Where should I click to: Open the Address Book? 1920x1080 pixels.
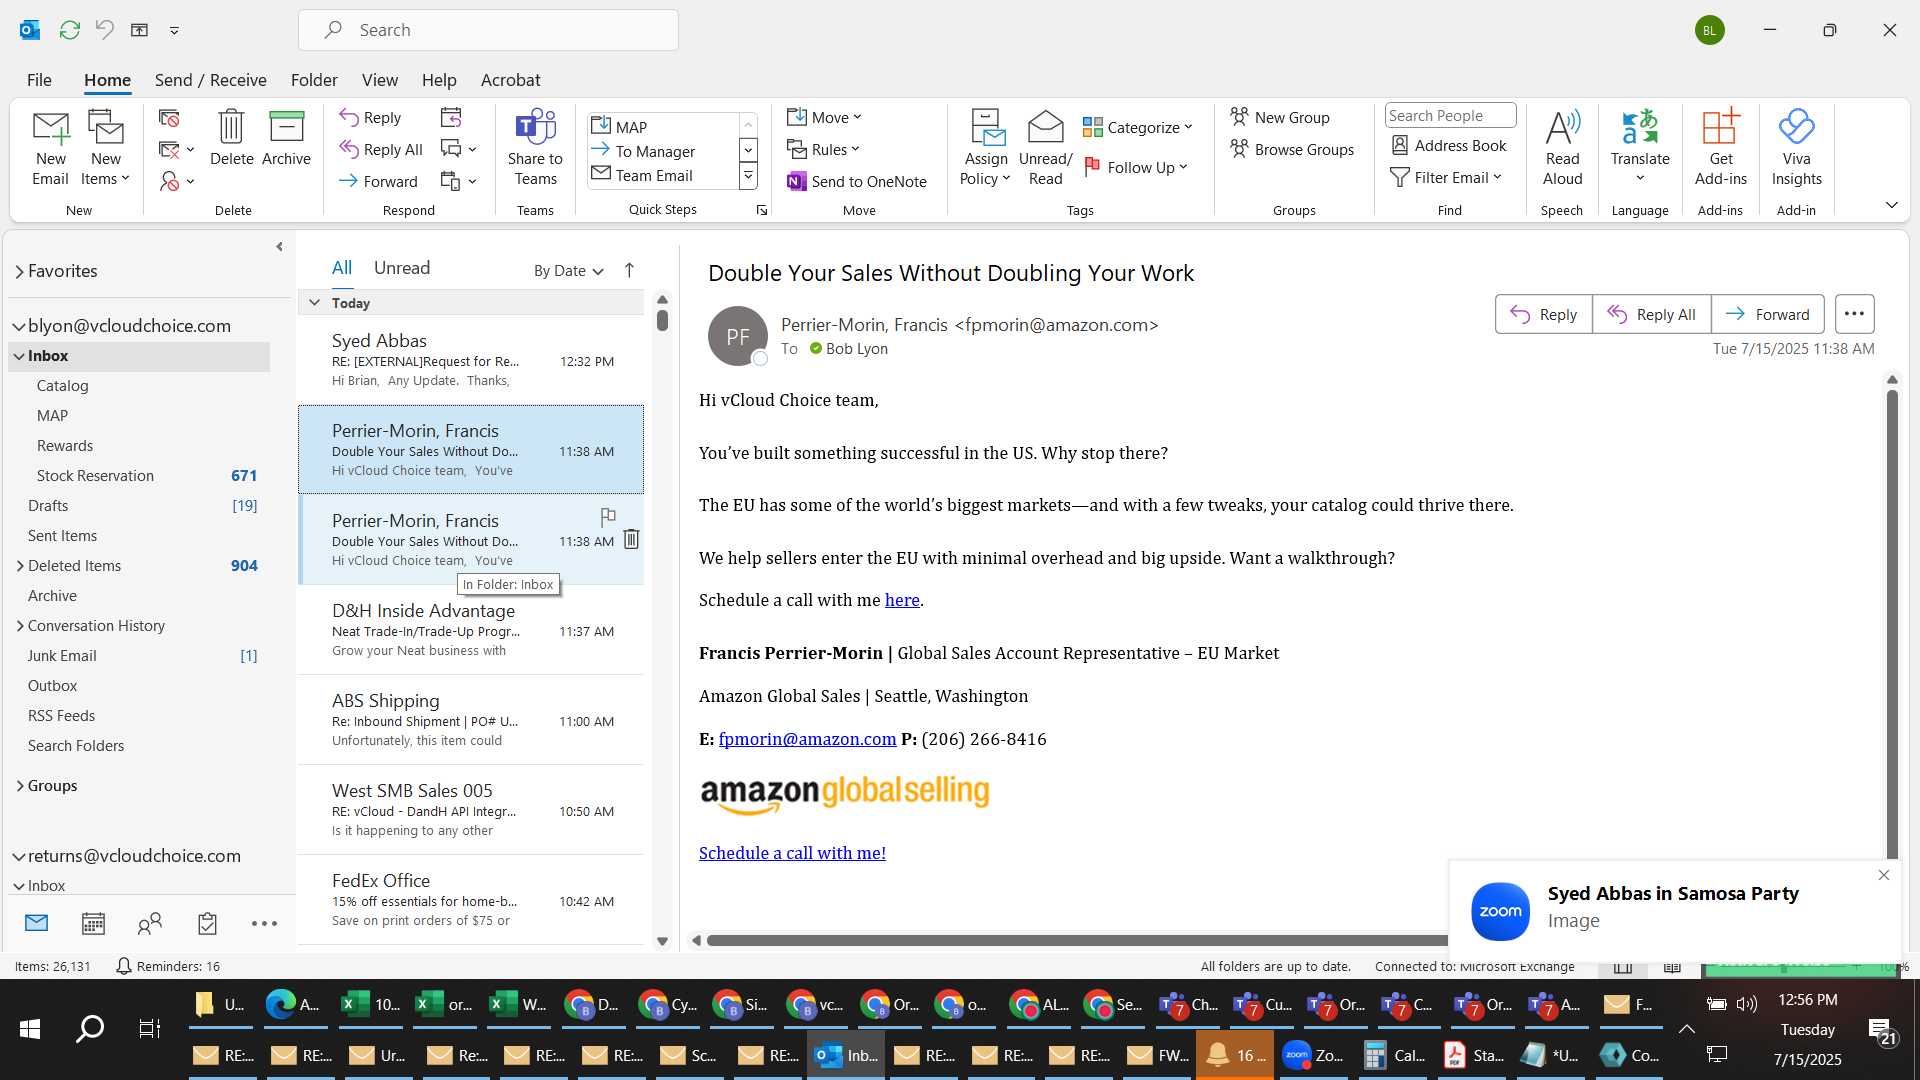click(x=1449, y=145)
